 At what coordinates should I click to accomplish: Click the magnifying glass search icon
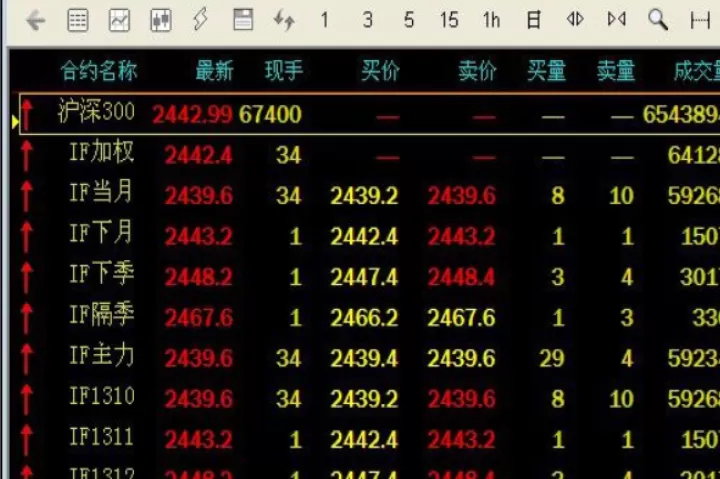(658, 20)
